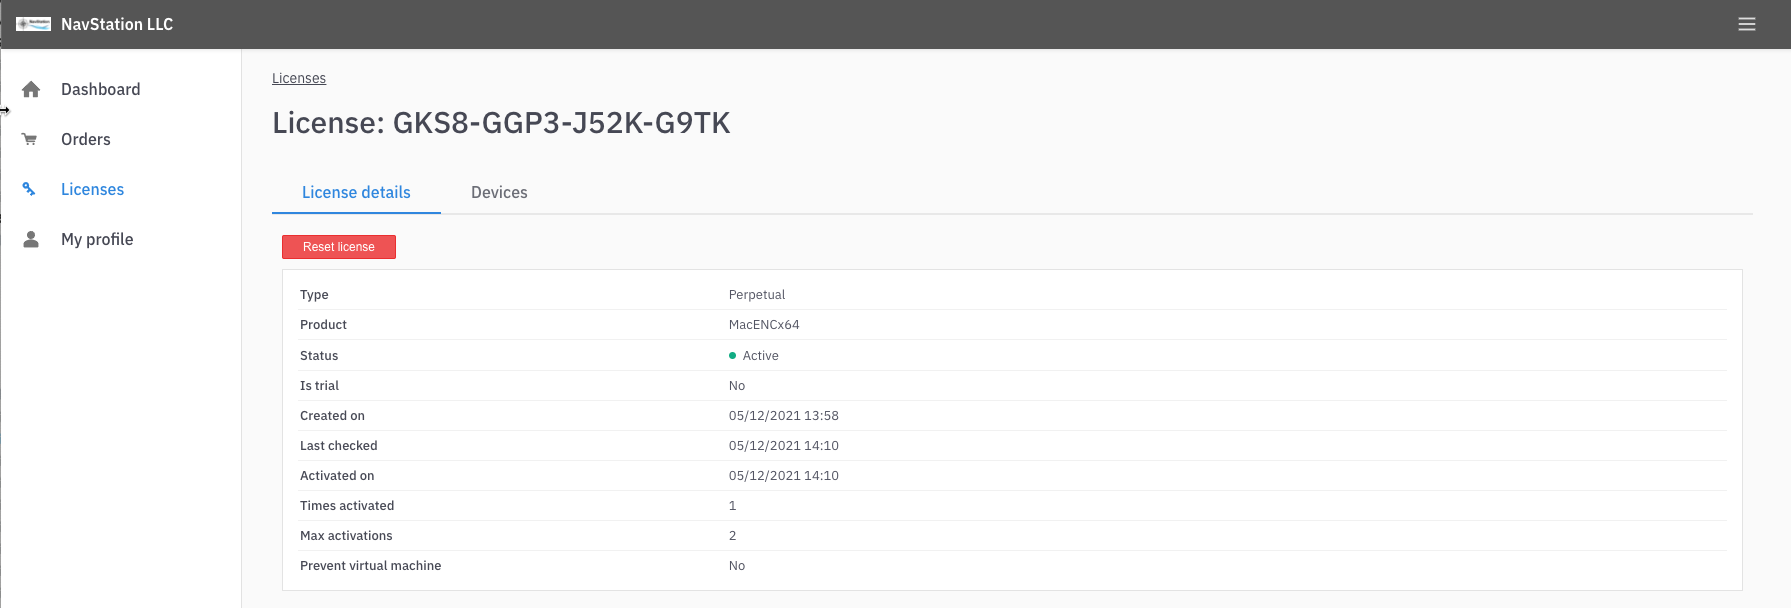
Task: Switch to the Devices tab
Action: (x=498, y=192)
